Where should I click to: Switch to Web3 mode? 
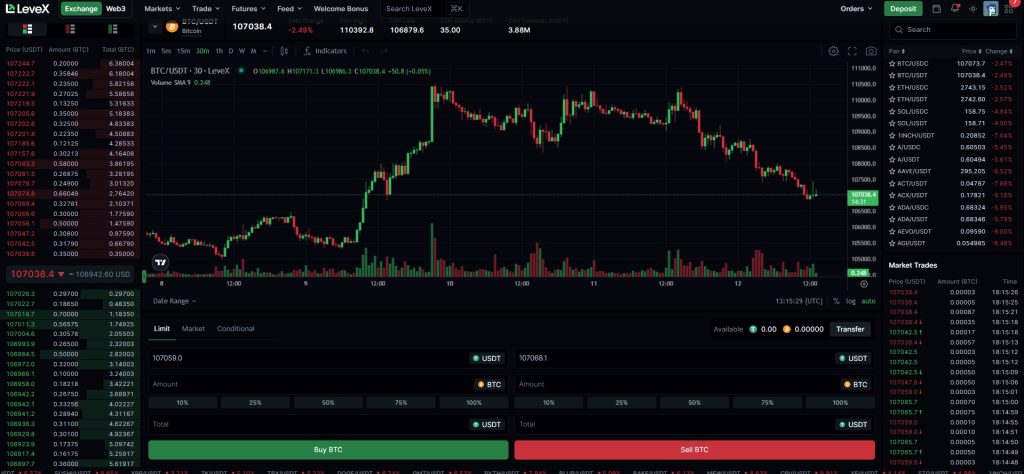click(x=116, y=8)
